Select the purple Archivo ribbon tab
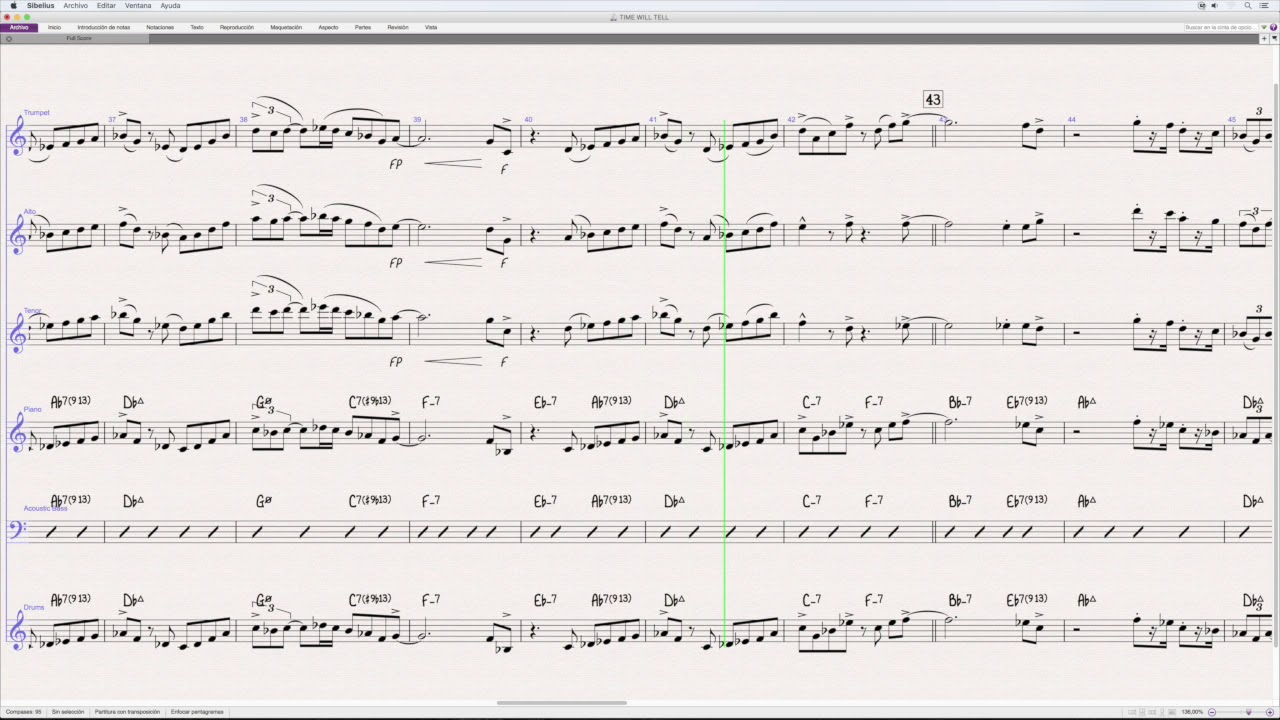The image size is (1280, 720). pyautogui.click(x=19, y=27)
